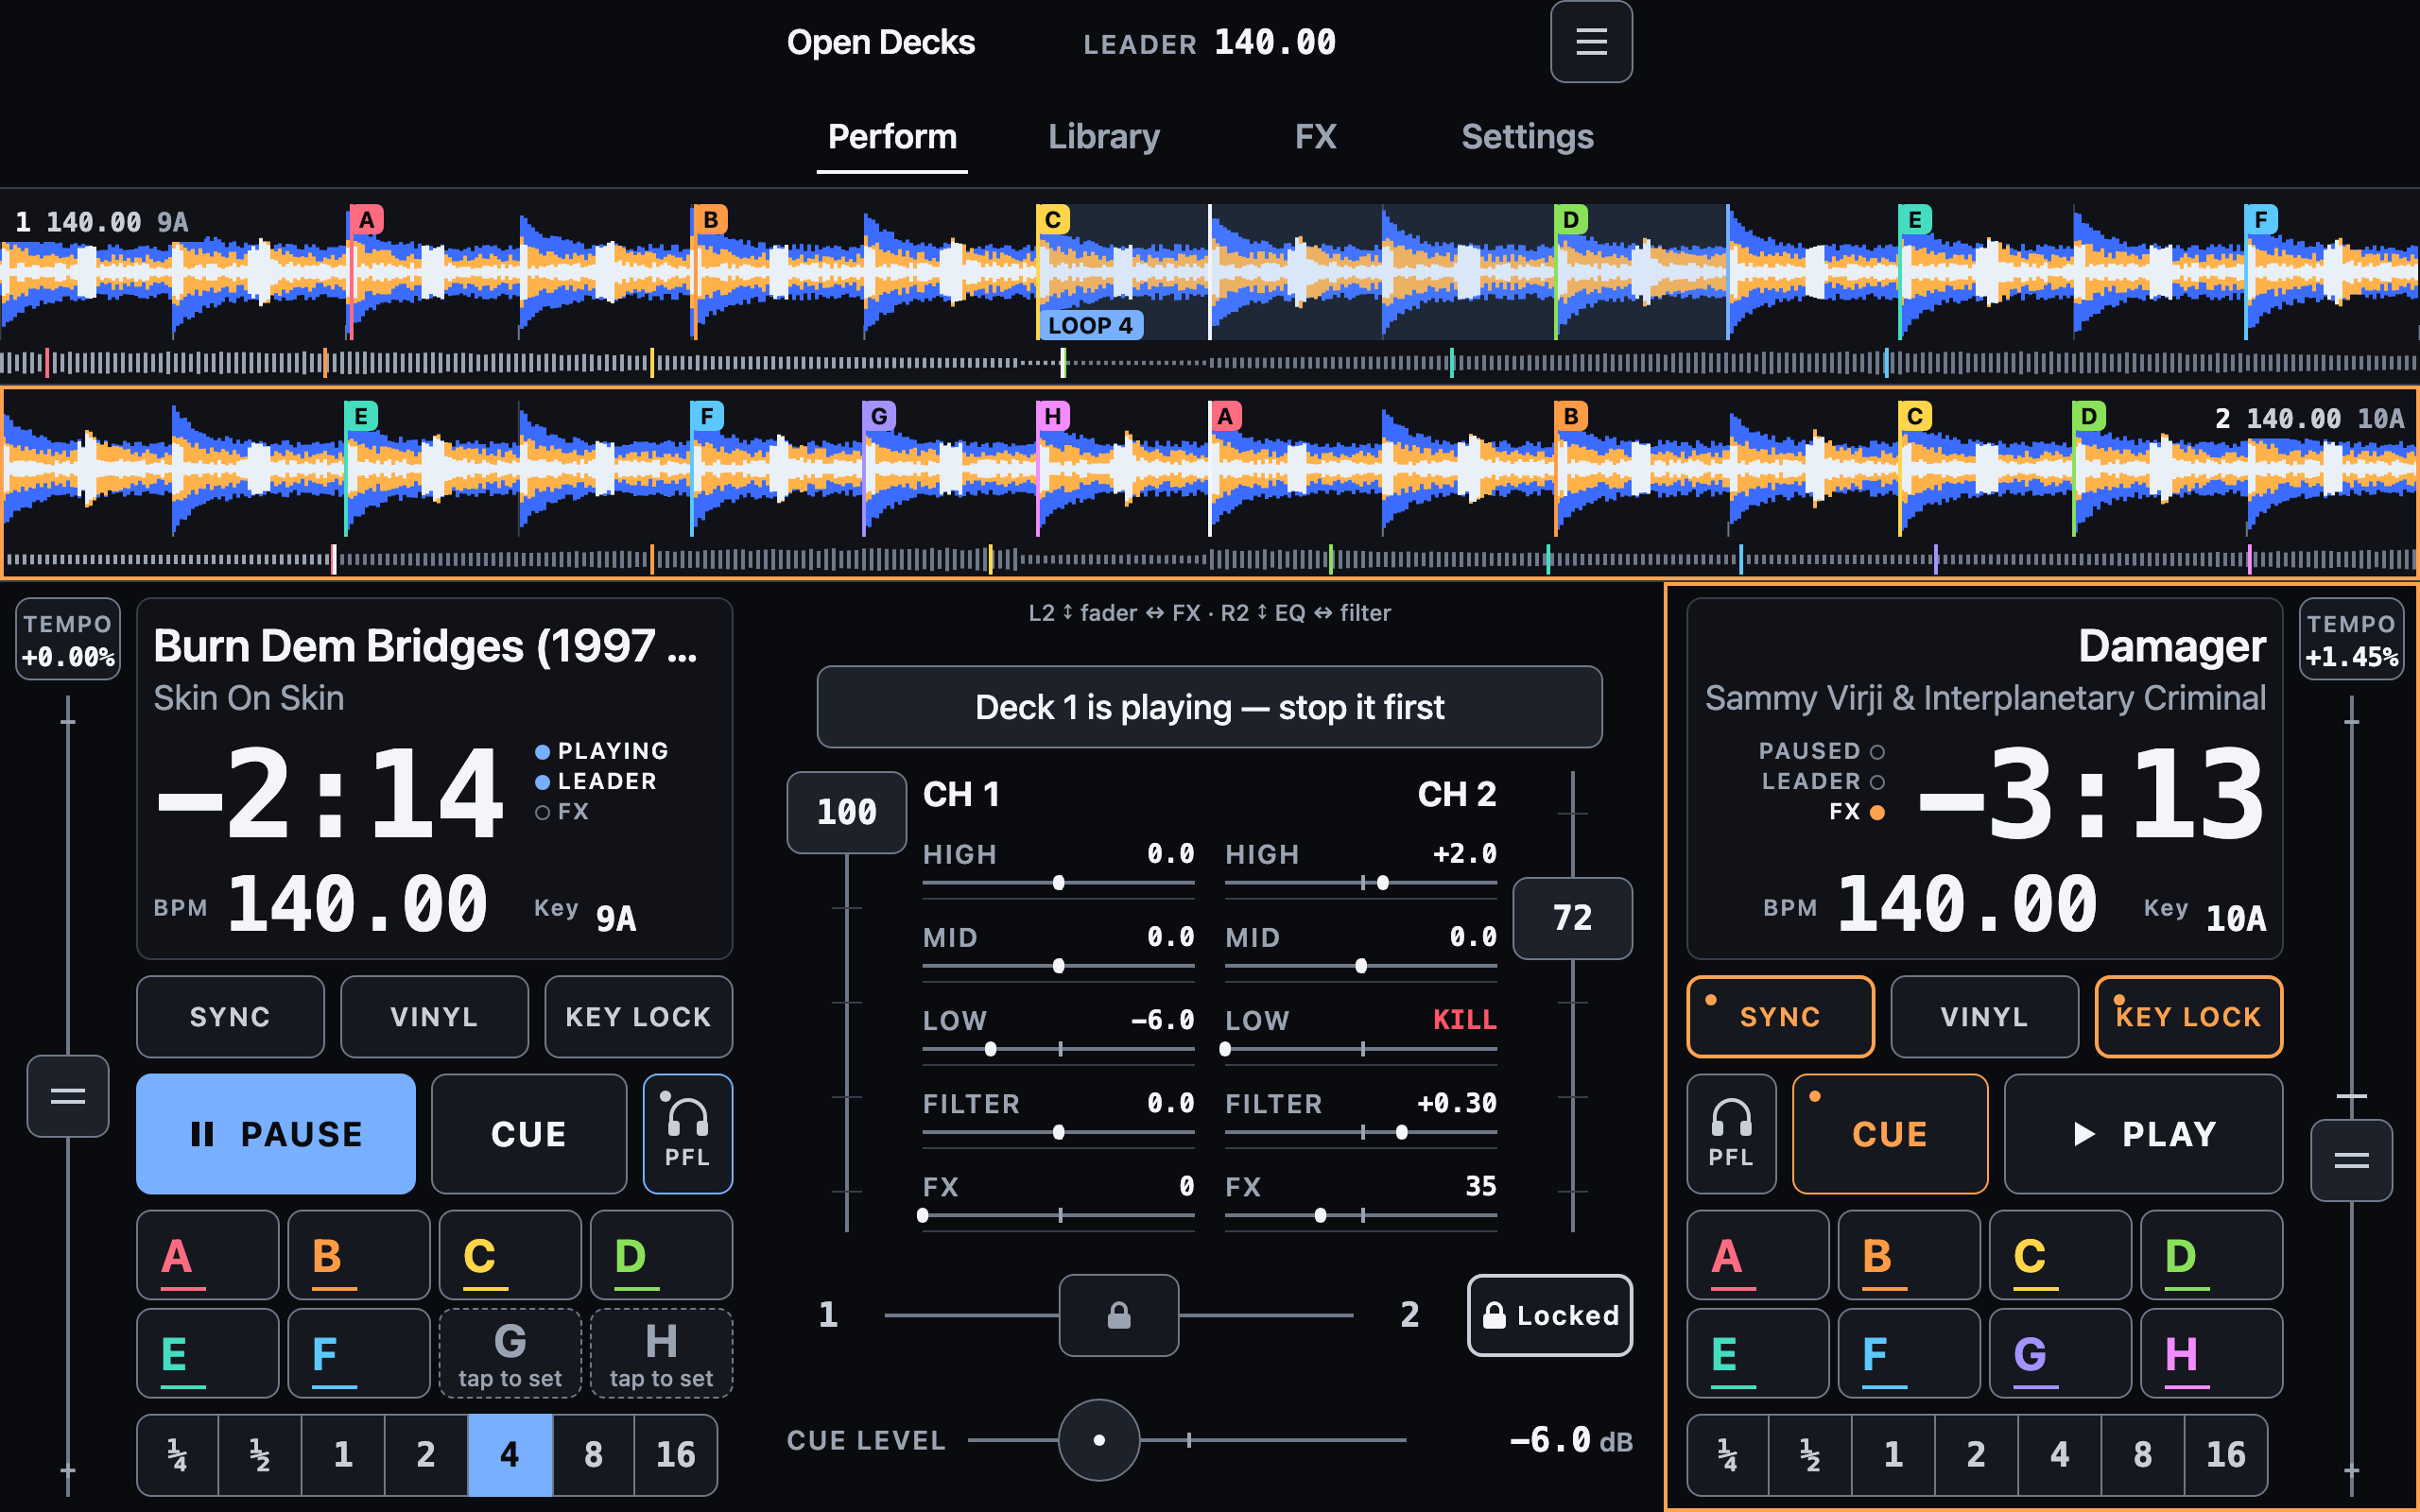Trigger hot cue G on Deck 2
The image size is (2420, 1512).
(2060, 1353)
